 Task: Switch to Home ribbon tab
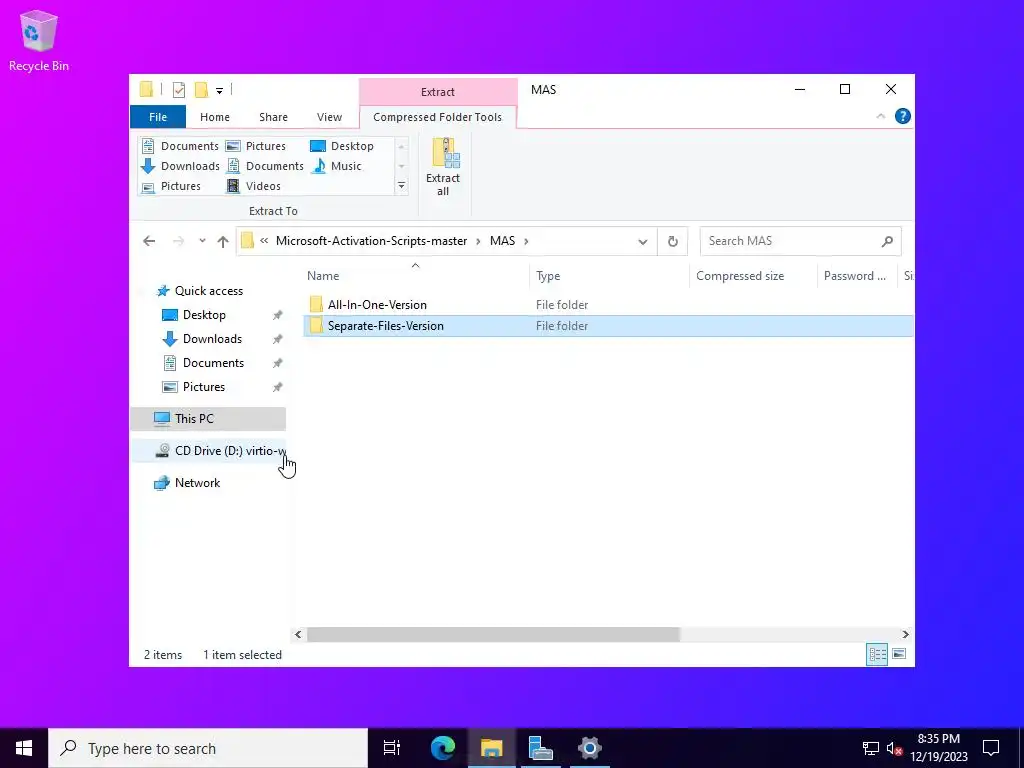pos(215,117)
